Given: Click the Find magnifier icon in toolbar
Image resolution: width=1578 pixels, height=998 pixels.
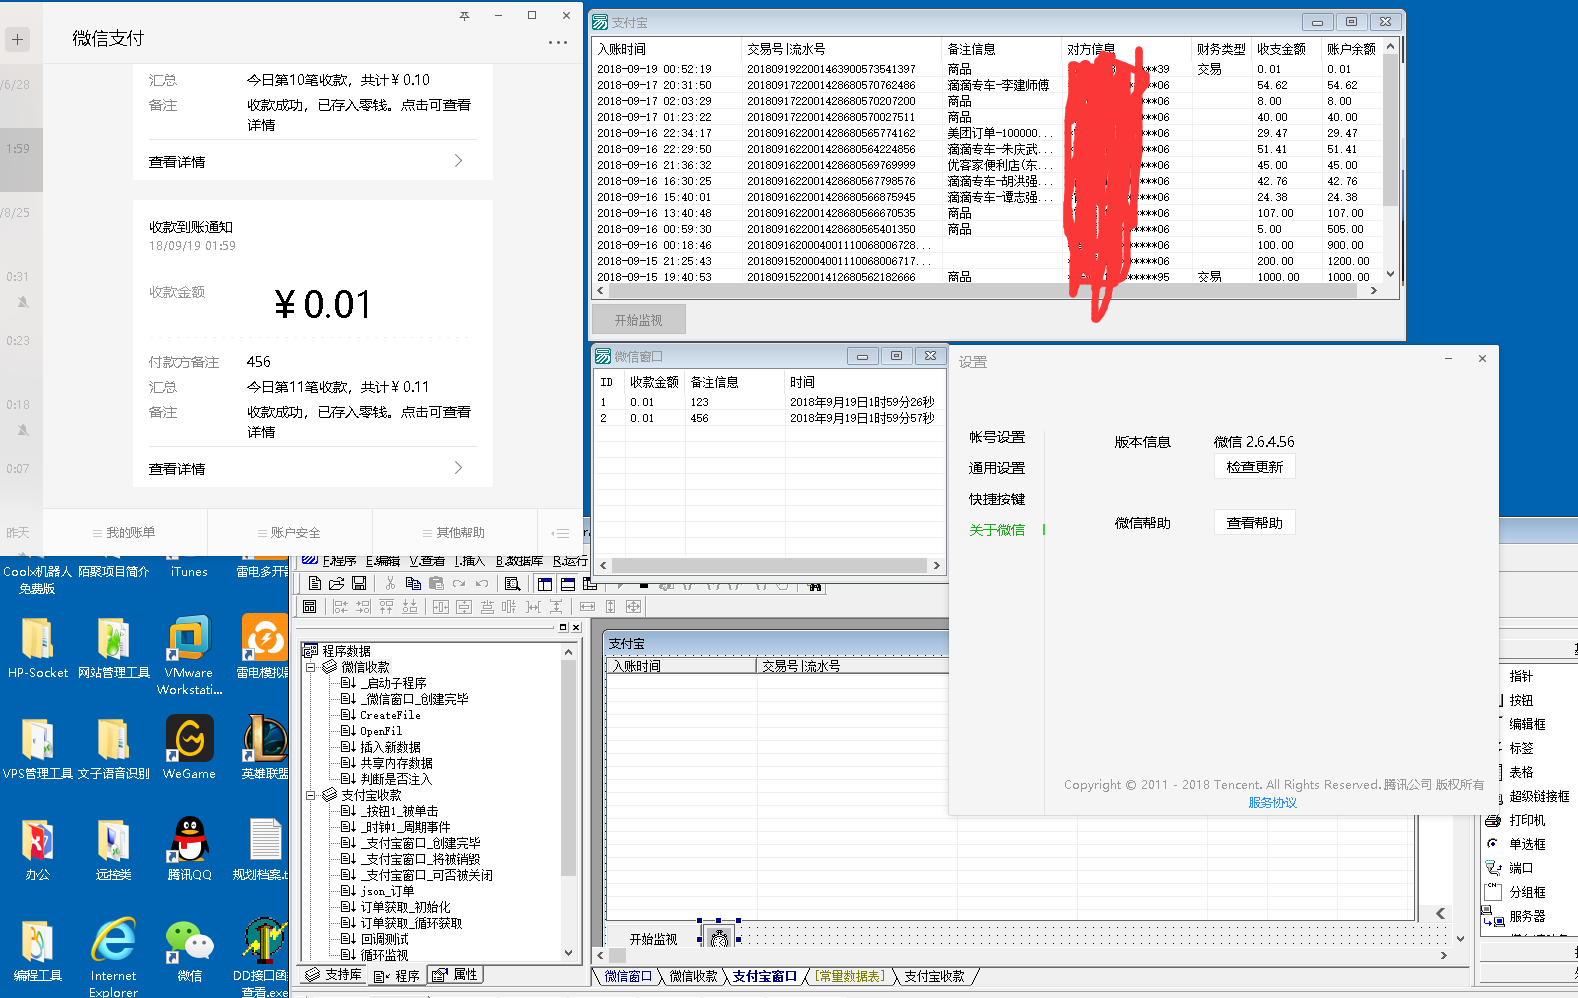Looking at the screenshot, I should 513,583.
